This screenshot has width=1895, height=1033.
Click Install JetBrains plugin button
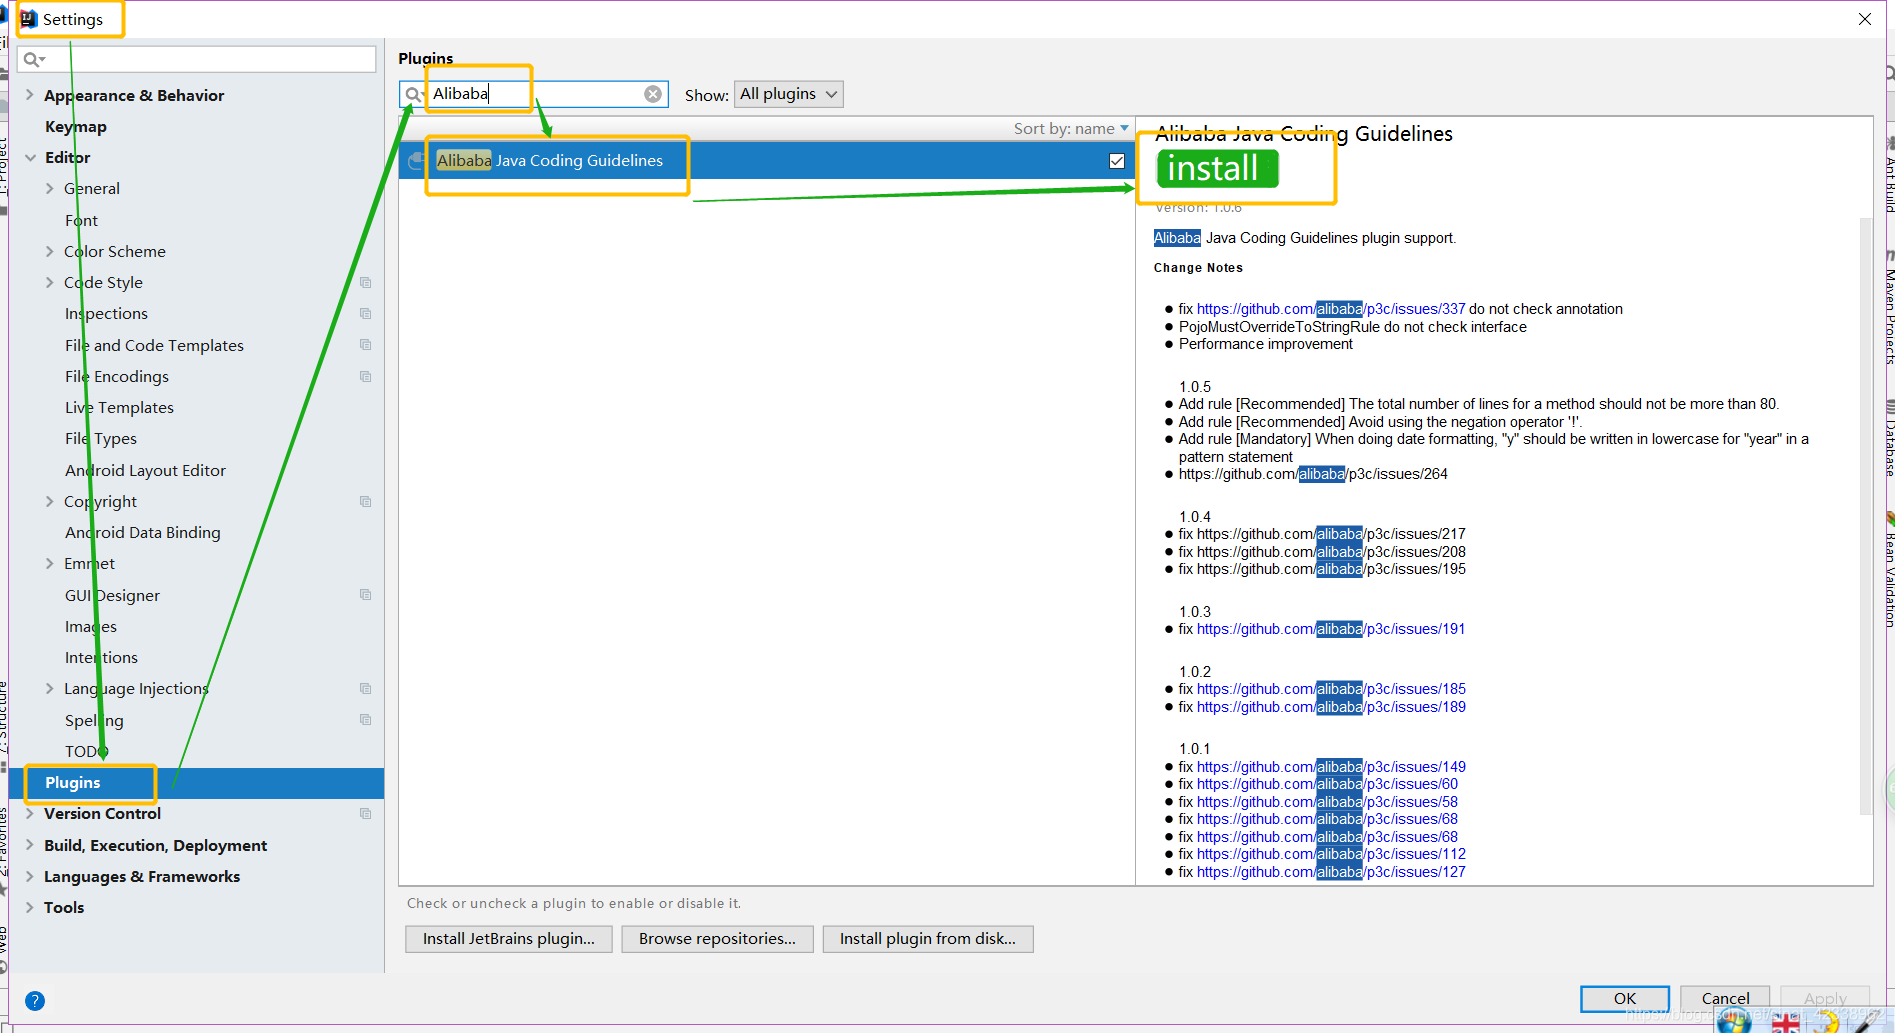(x=509, y=939)
